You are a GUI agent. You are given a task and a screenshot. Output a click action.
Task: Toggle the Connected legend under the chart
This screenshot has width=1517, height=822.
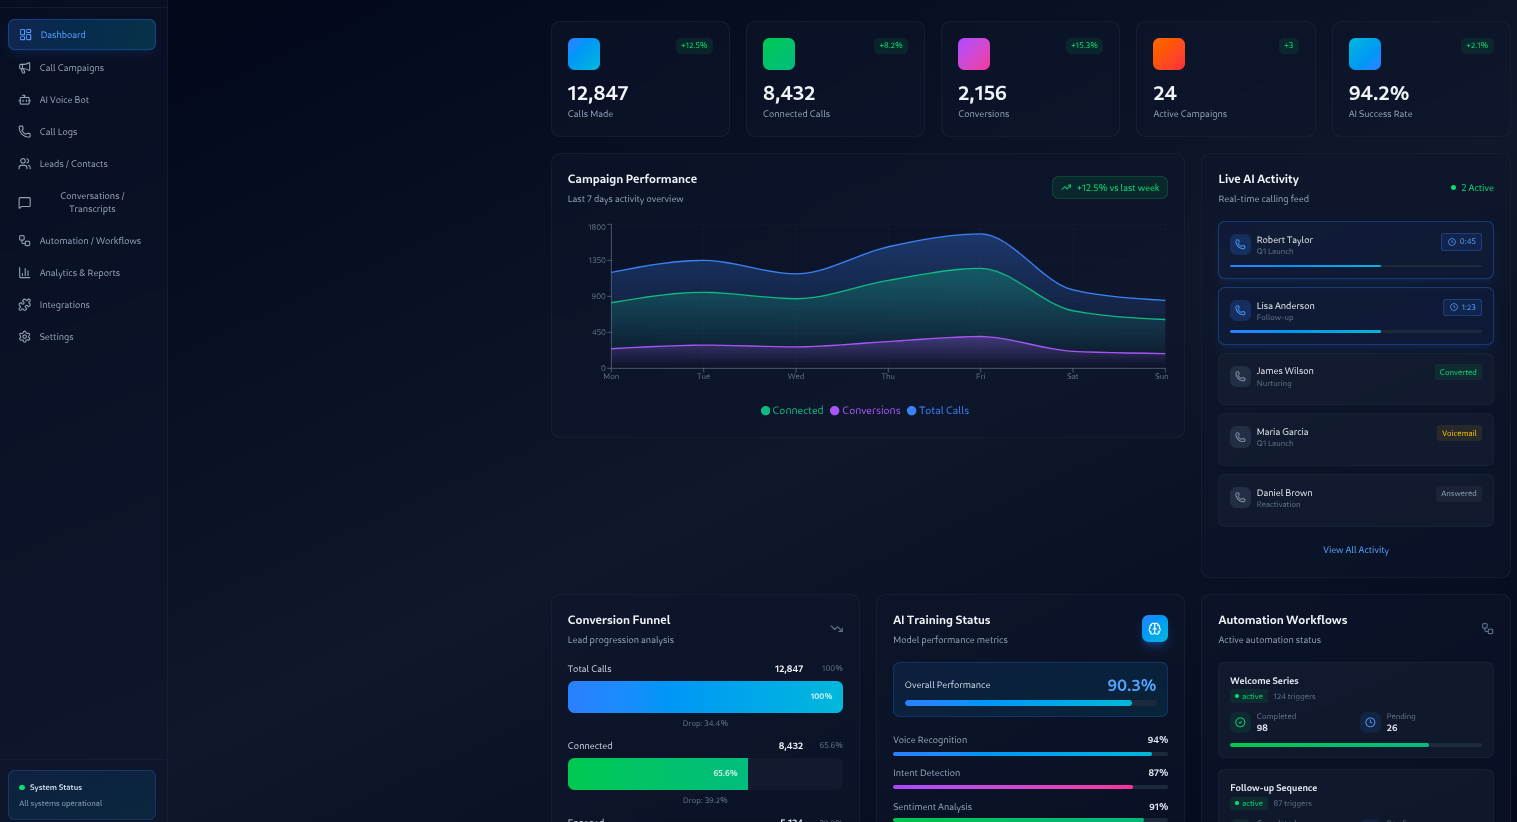pyautogui.click(x=792, y=410)
